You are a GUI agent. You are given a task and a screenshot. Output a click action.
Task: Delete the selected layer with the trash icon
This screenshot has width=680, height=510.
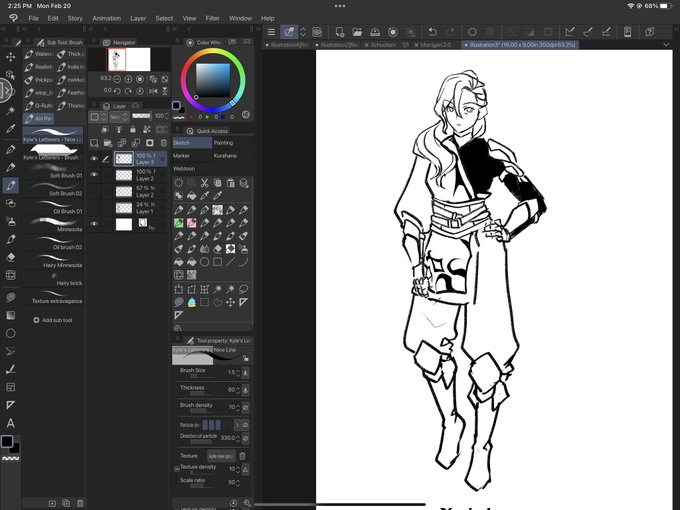[163, 143]
